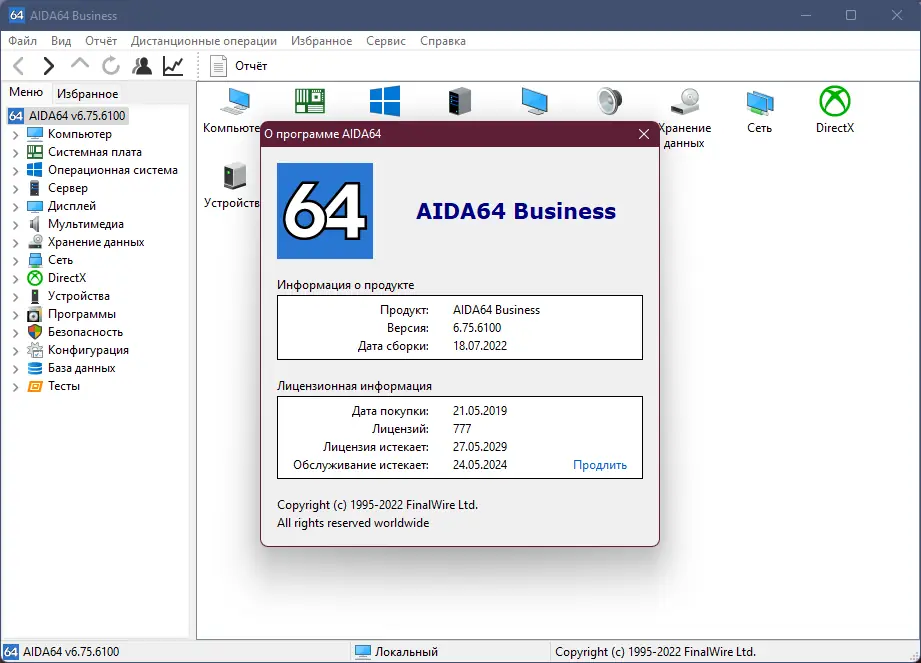Open the Дисплей monitor icon
921x663 pixels.
point(534,100)
